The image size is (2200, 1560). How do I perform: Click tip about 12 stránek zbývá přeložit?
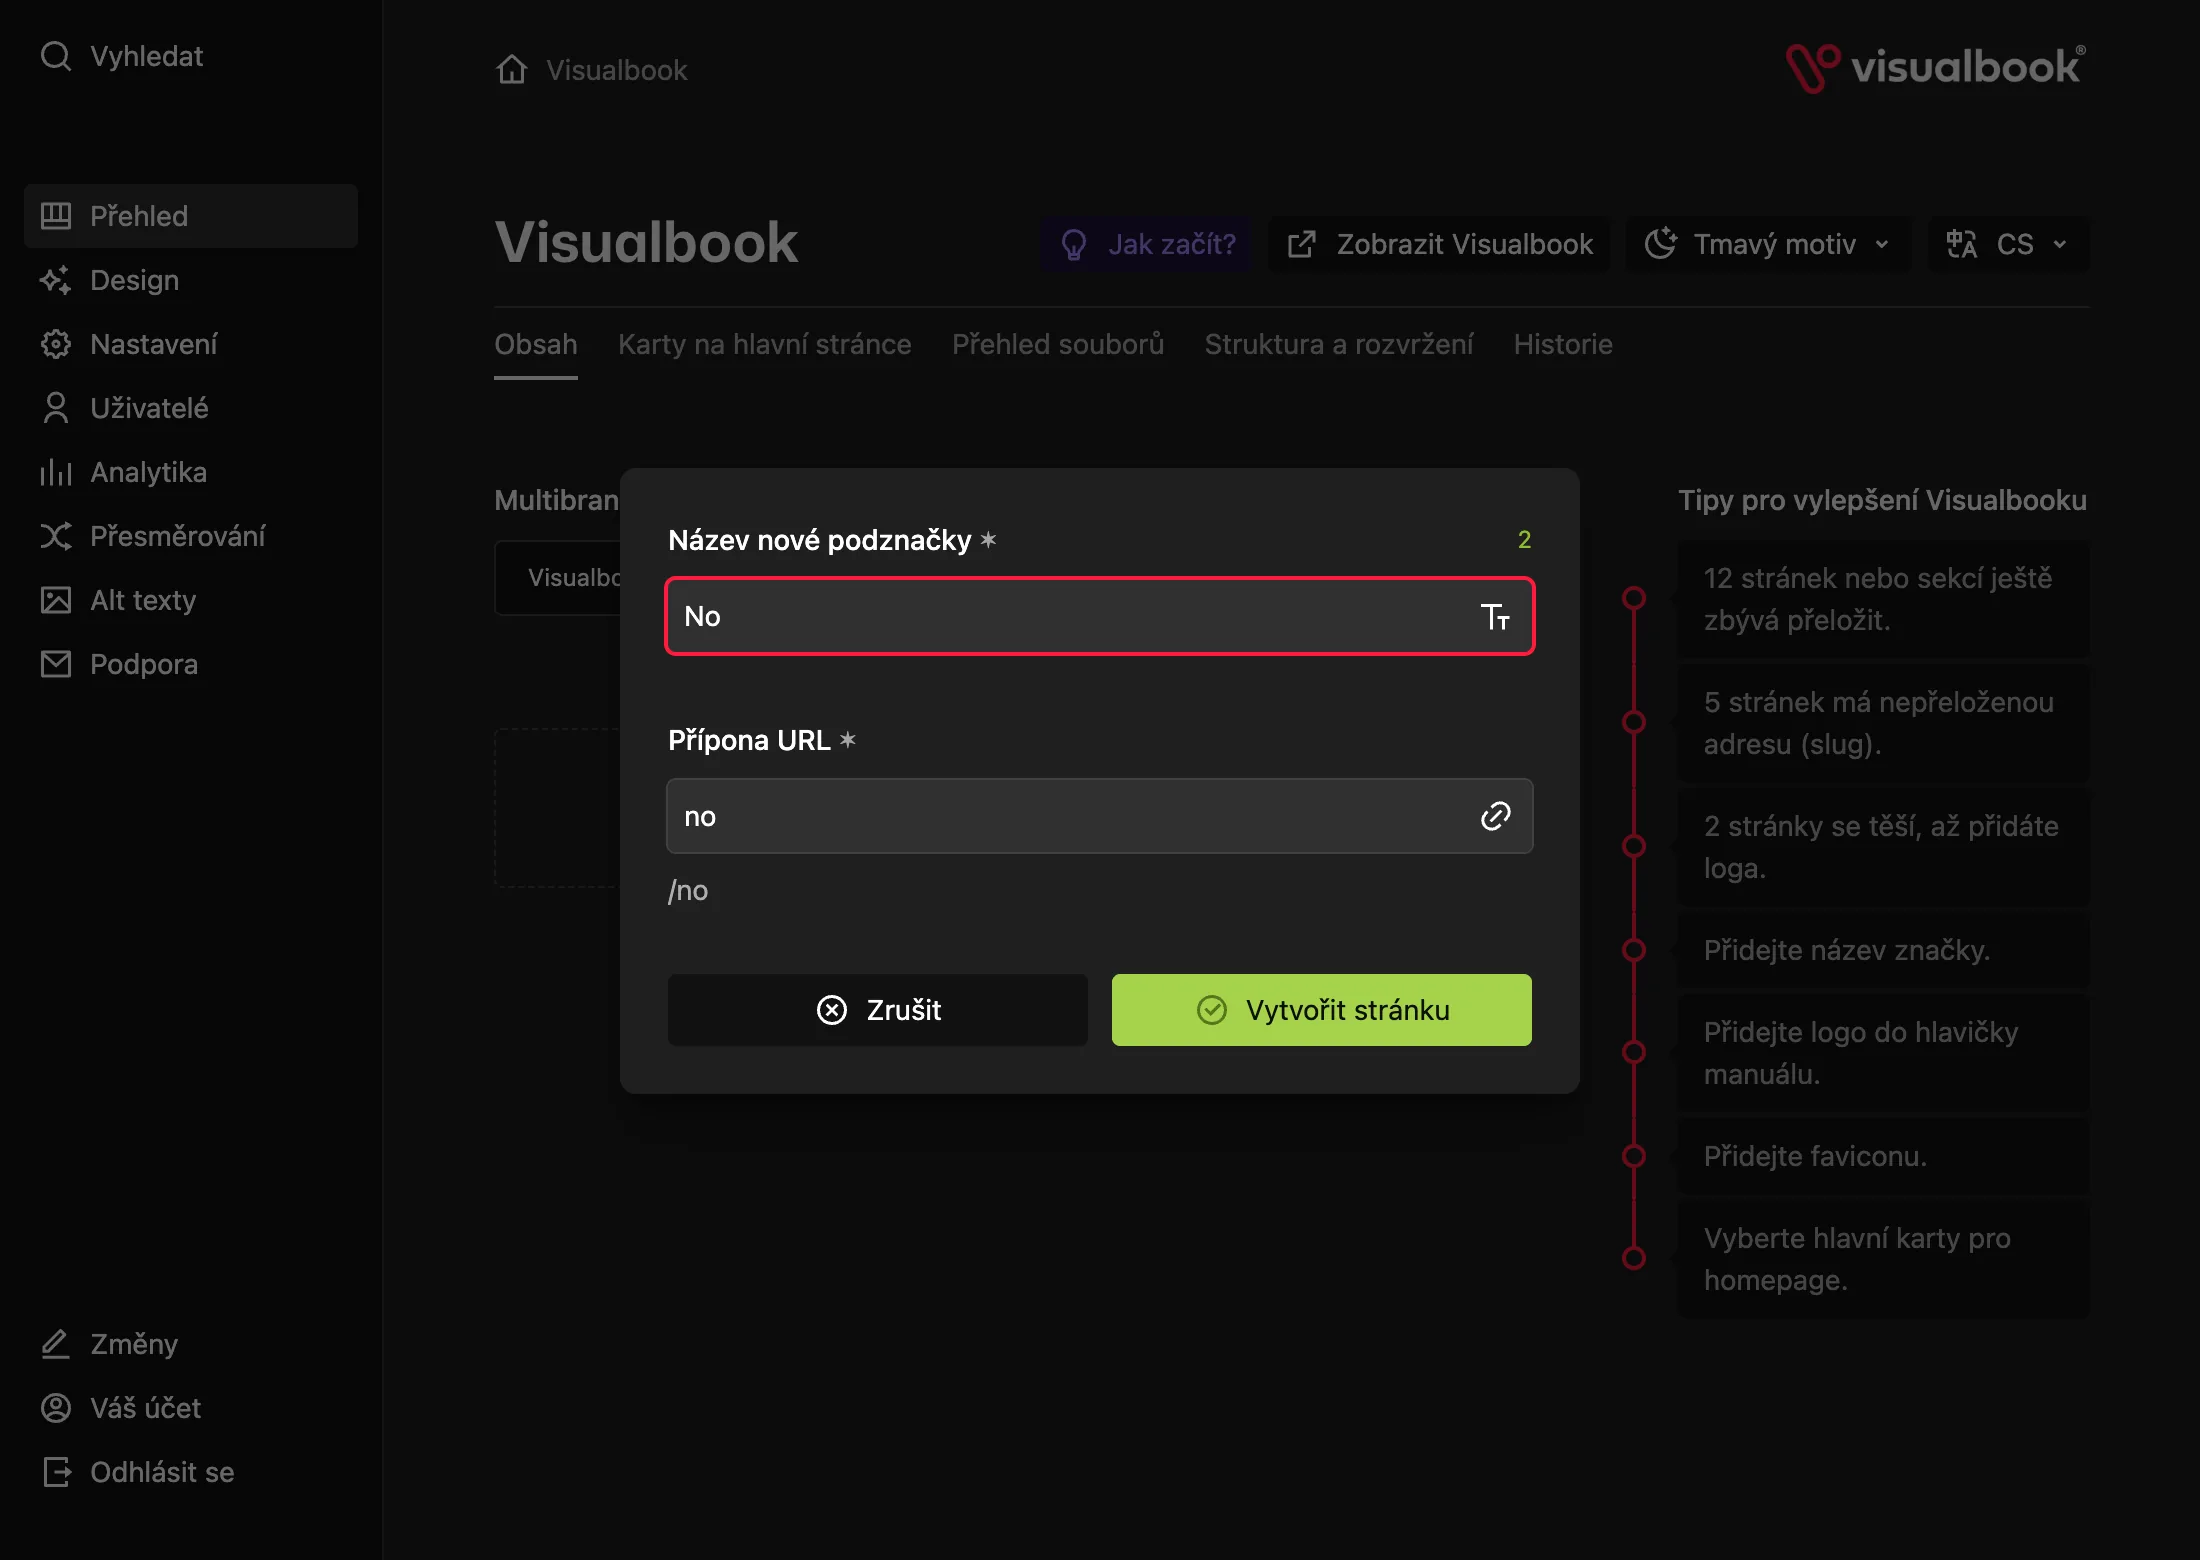tap(1884, 599)
